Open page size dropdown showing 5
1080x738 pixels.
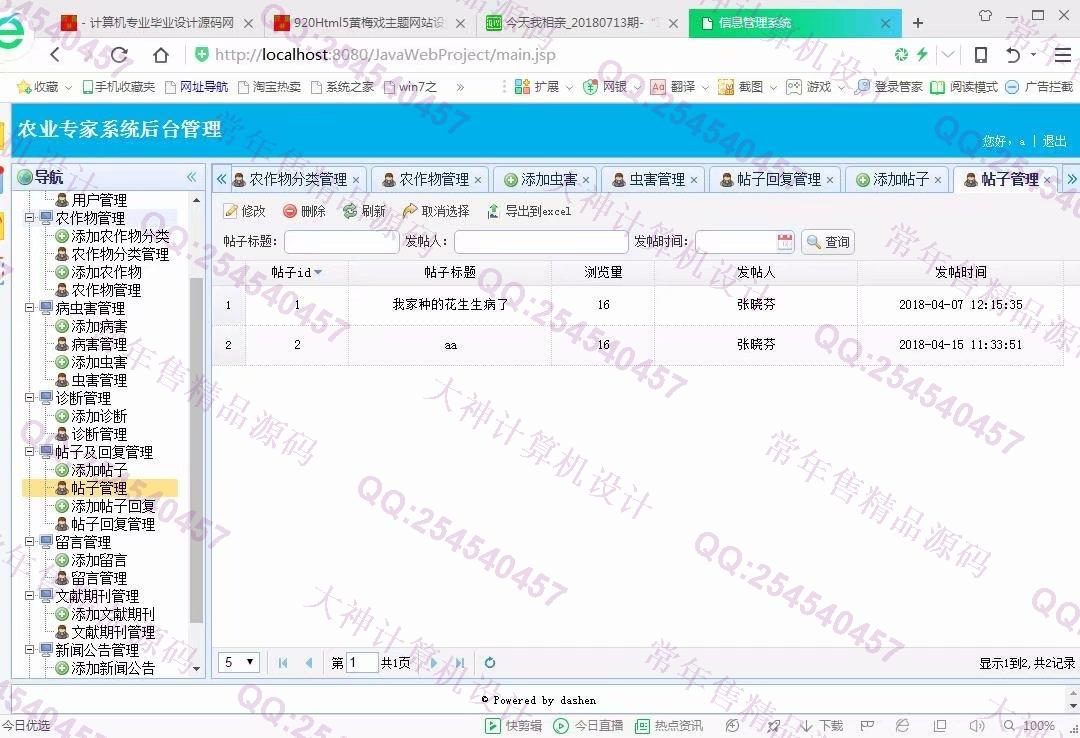click(x=239, y=662)
